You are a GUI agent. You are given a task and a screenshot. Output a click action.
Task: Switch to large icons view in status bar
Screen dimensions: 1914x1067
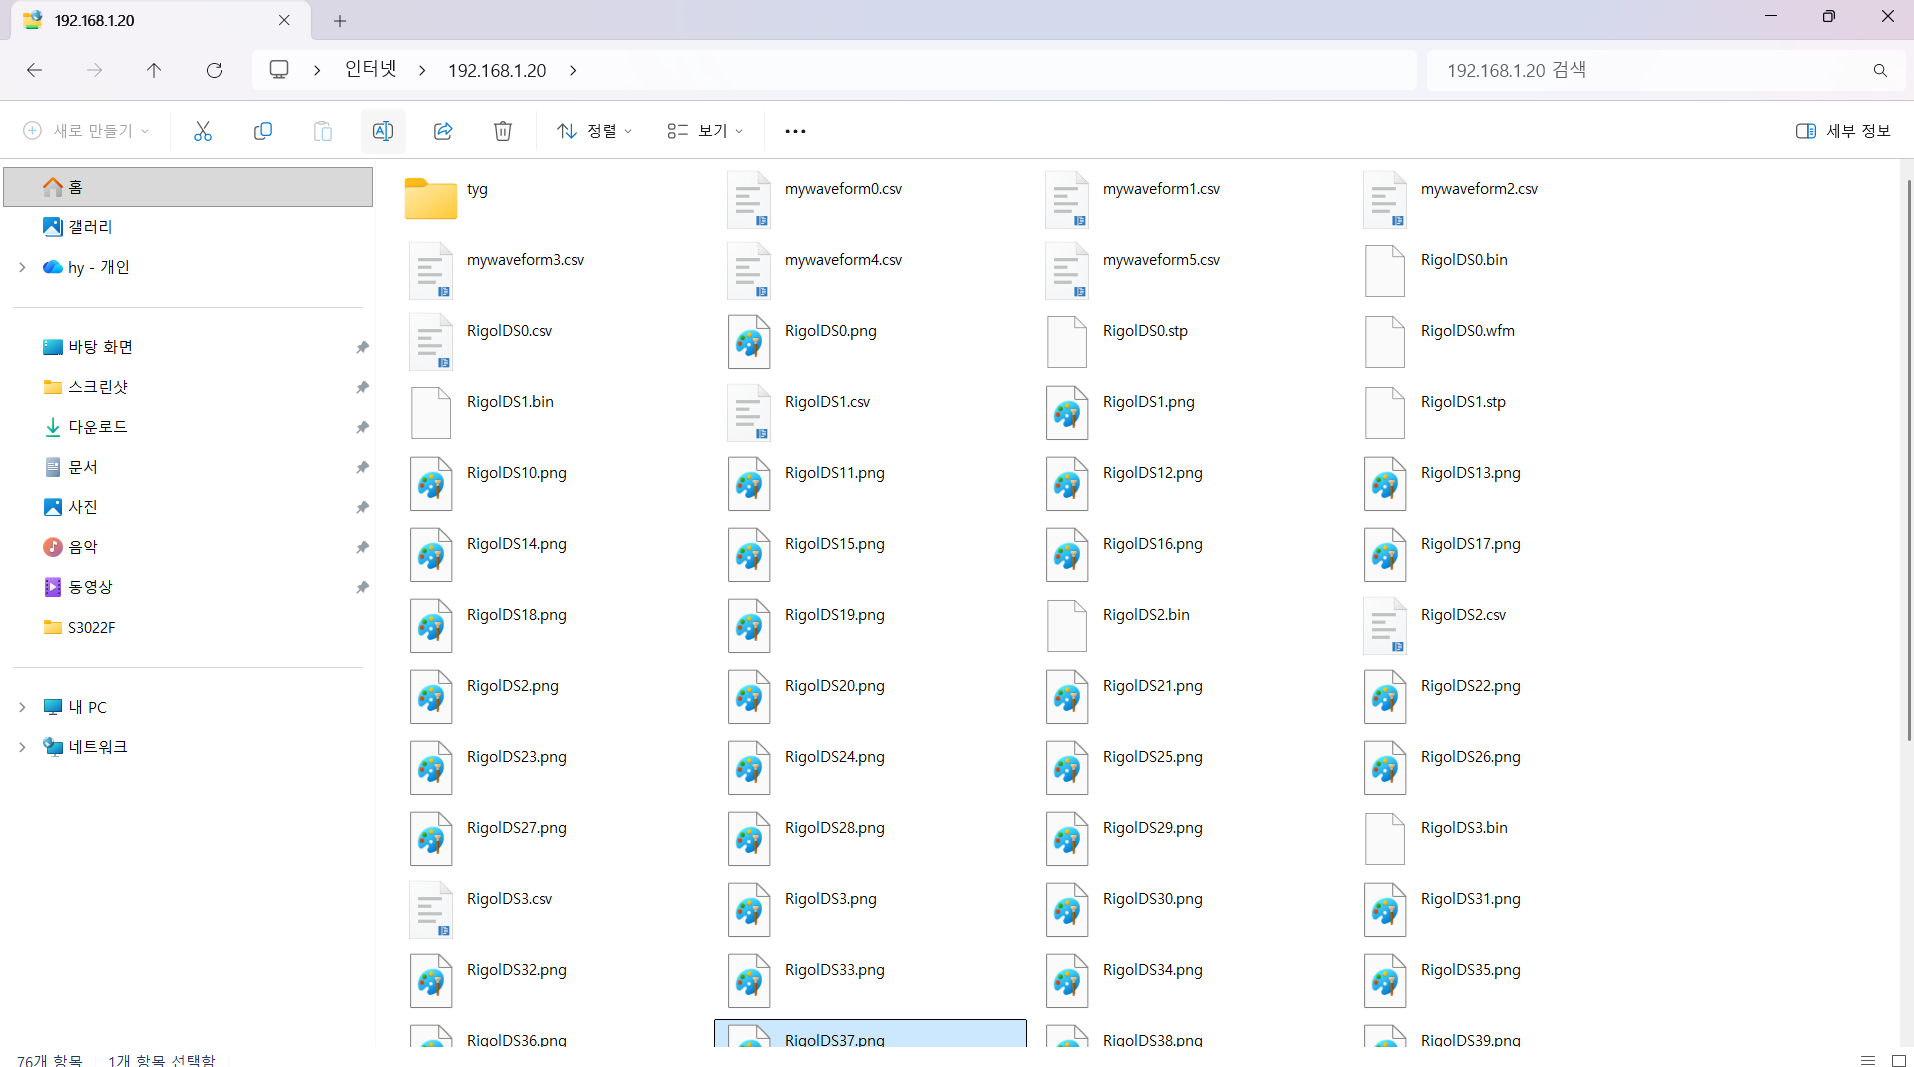tap(1898, 1060)
